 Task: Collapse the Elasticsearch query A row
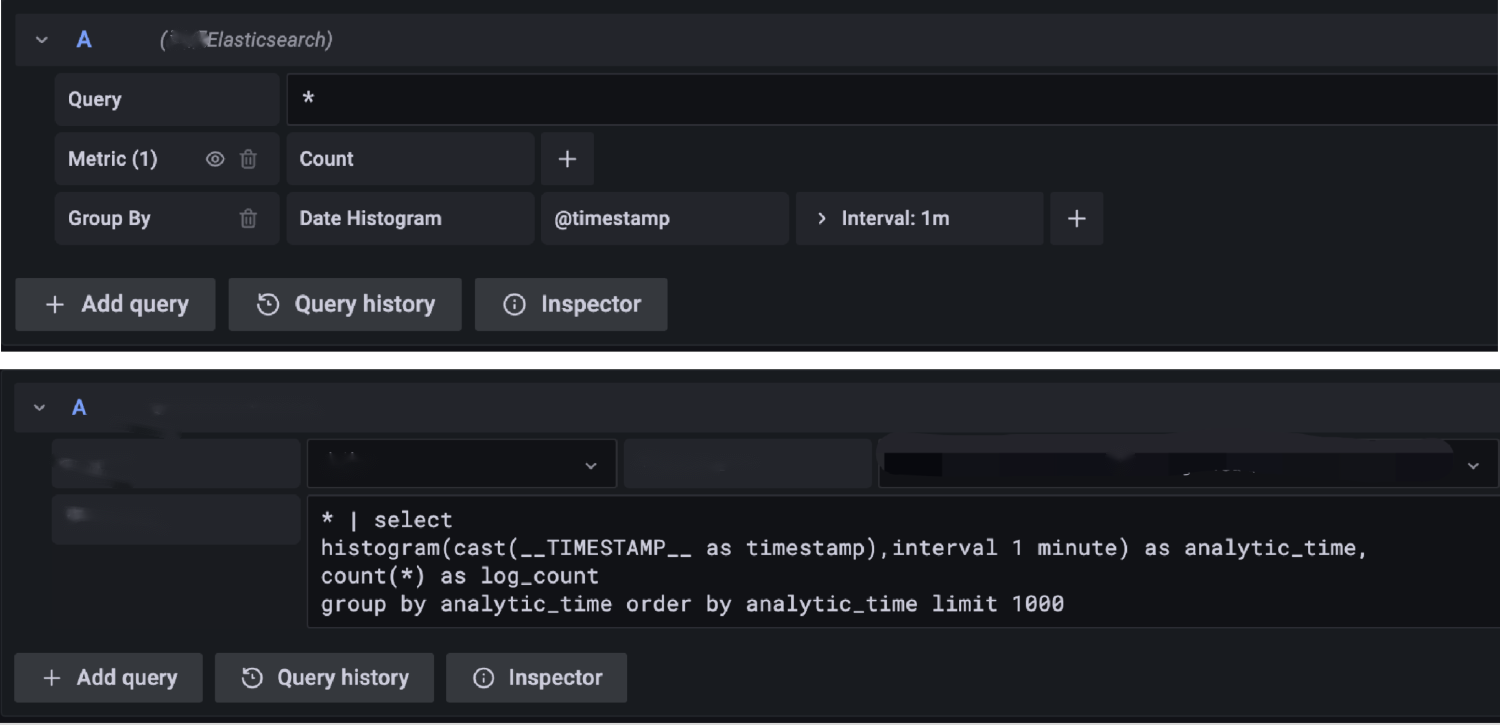pos(41,40)
